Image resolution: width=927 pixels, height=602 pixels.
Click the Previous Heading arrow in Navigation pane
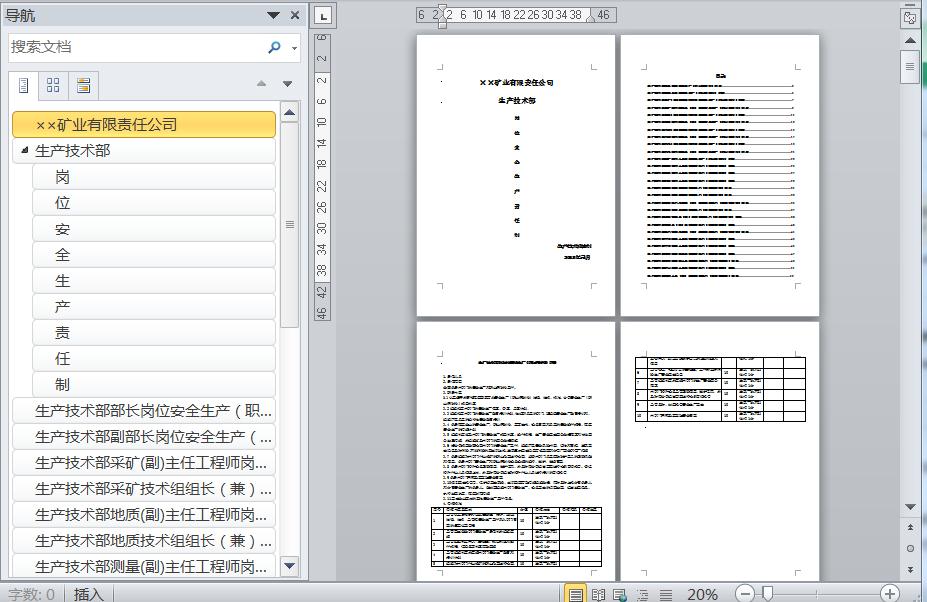[x=261, y=84]
